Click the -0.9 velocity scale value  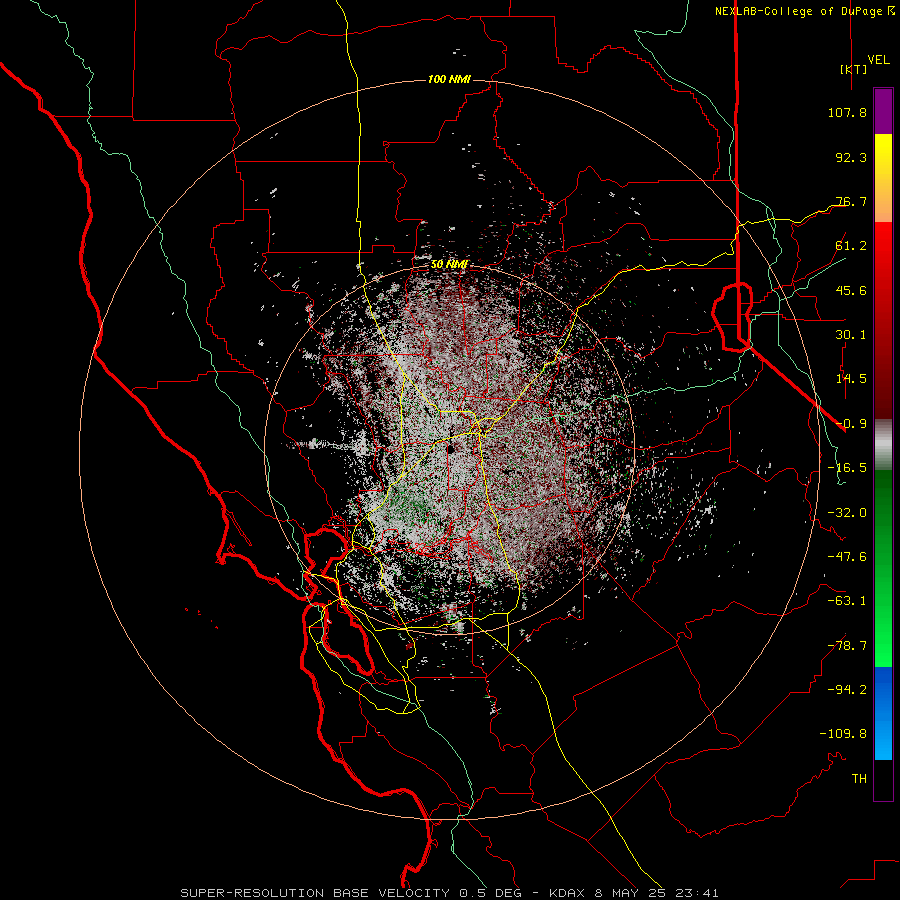(851, 424)
